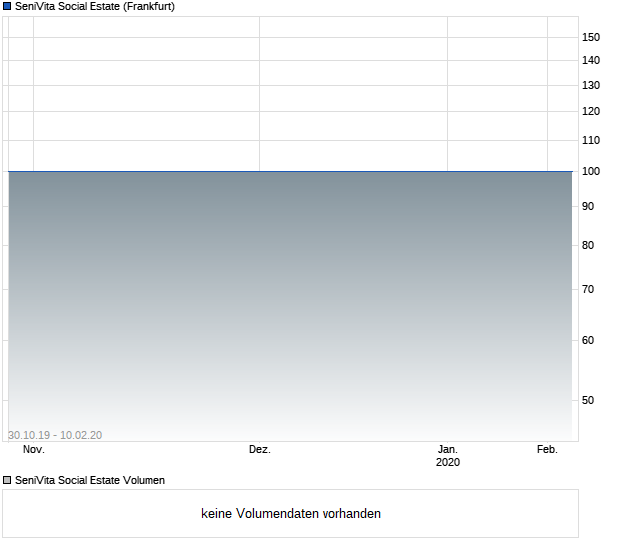The height and width of the screenshot is (546, 620).
Task: Click the 80 price axis value
Action: tap(588, 245)
